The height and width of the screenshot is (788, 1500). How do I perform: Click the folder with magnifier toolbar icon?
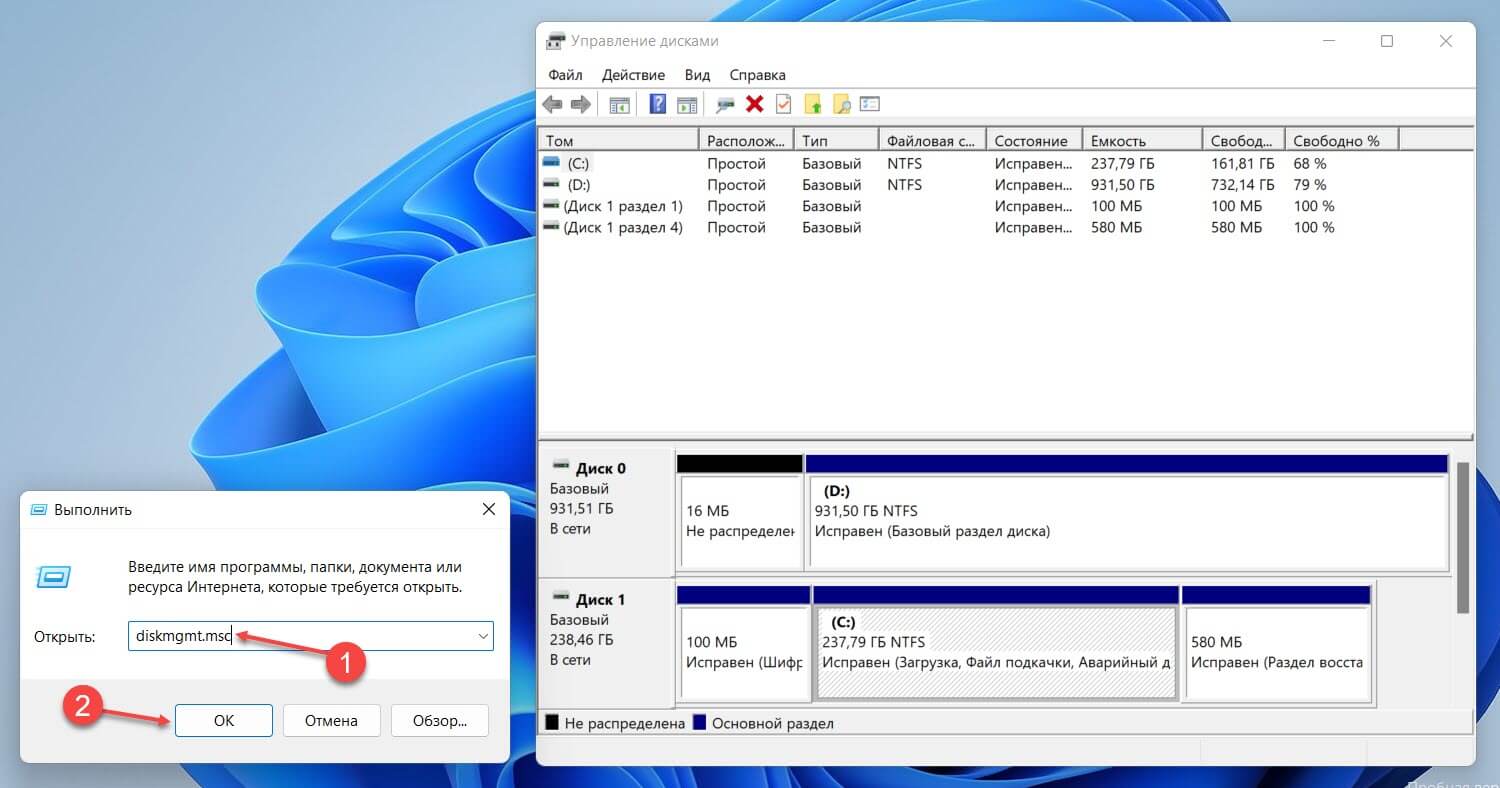tap(841, 104)
